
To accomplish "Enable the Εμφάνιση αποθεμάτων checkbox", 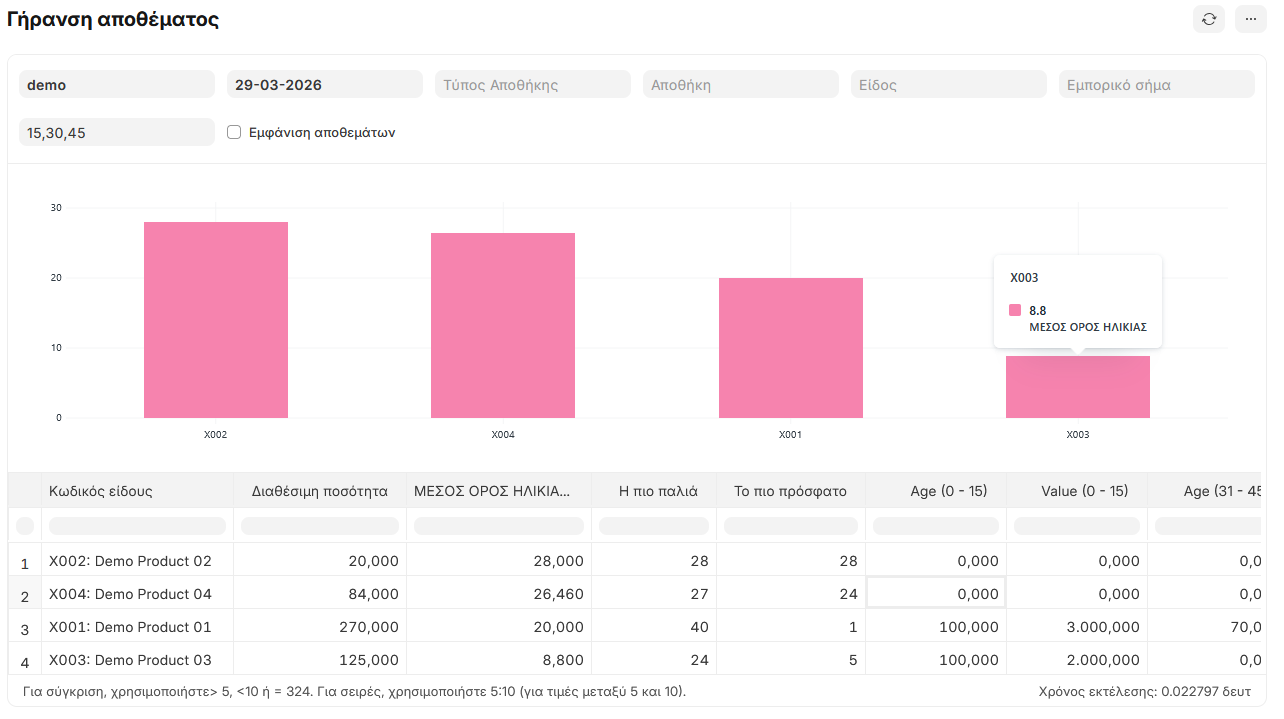I will 234,132.
